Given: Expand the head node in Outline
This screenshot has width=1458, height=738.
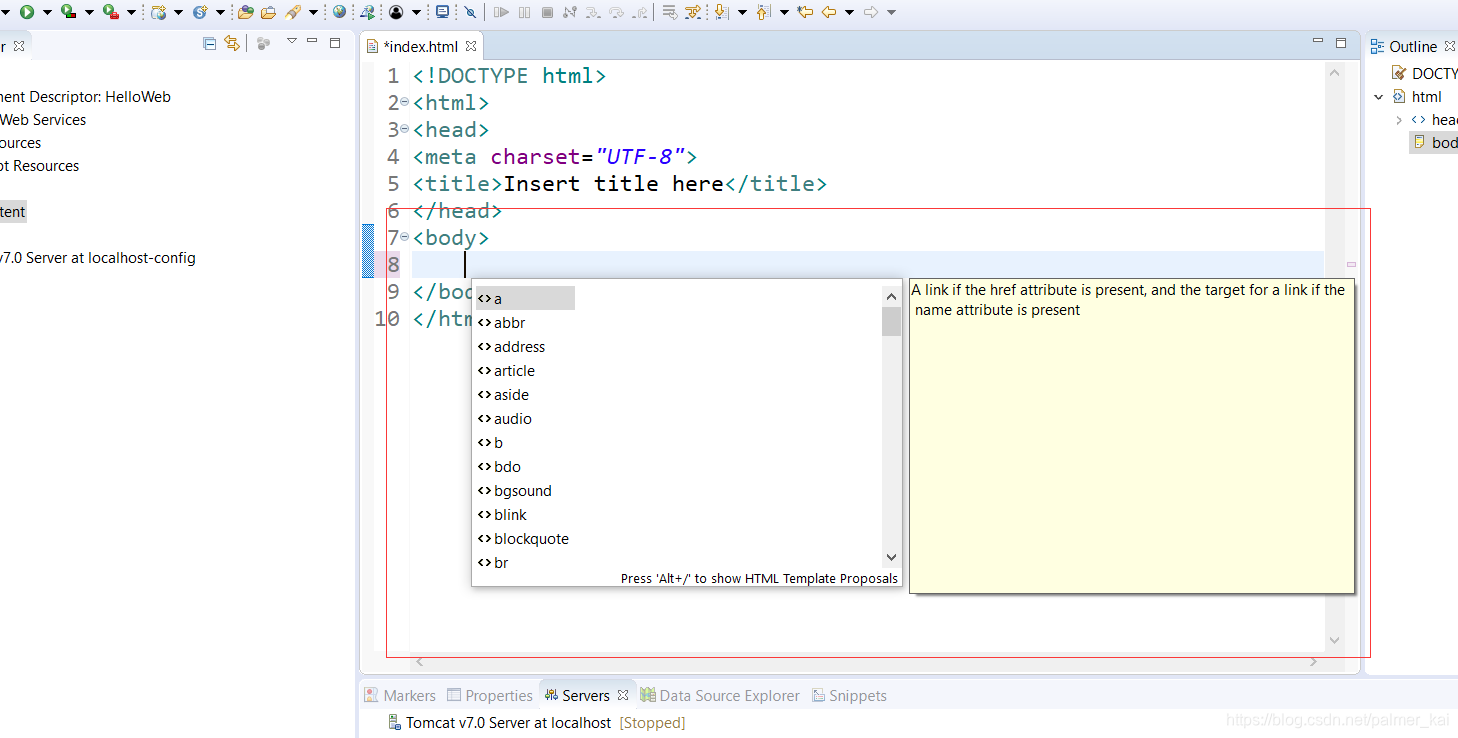Looking at the screenshot, I should (1399, 120).
